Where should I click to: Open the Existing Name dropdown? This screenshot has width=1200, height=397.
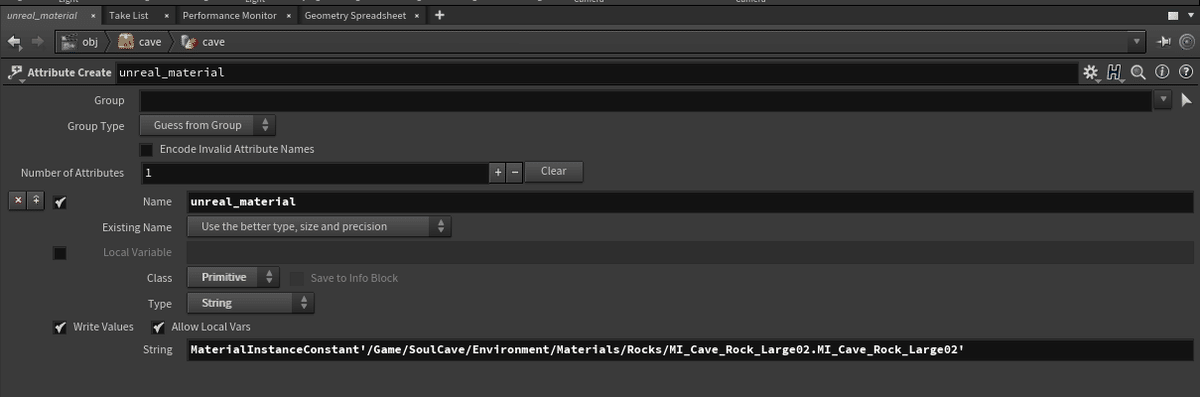point(320,227)
